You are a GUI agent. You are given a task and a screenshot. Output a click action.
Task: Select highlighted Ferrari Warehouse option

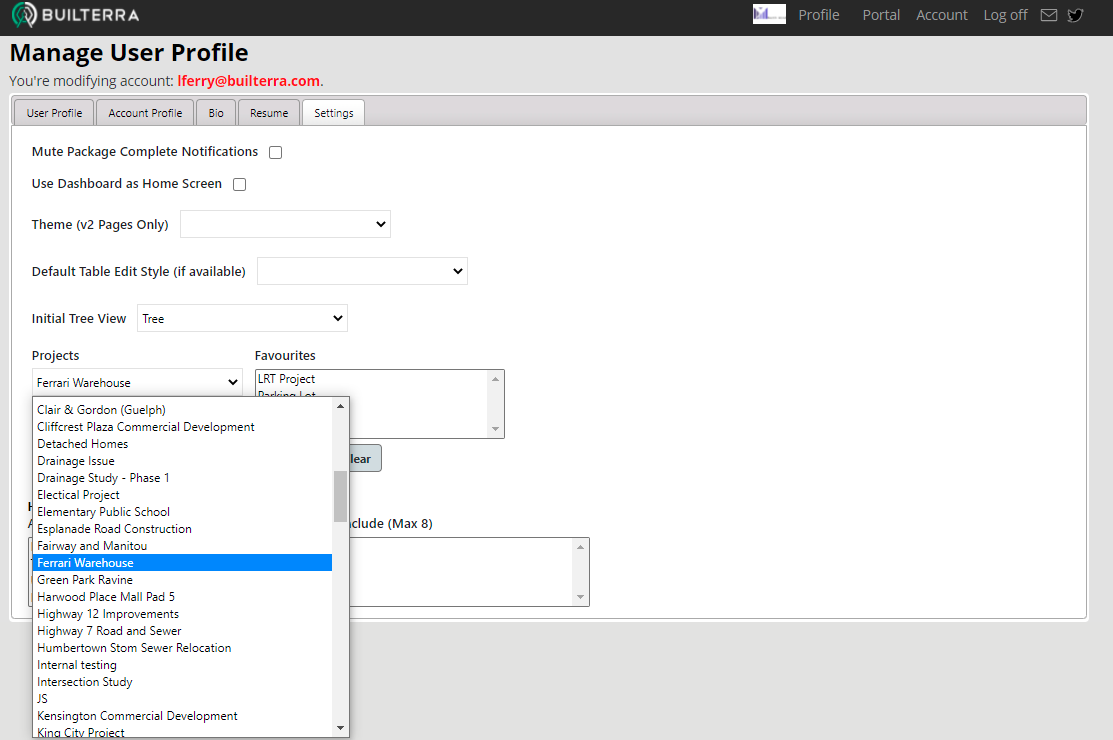[182, 563]
